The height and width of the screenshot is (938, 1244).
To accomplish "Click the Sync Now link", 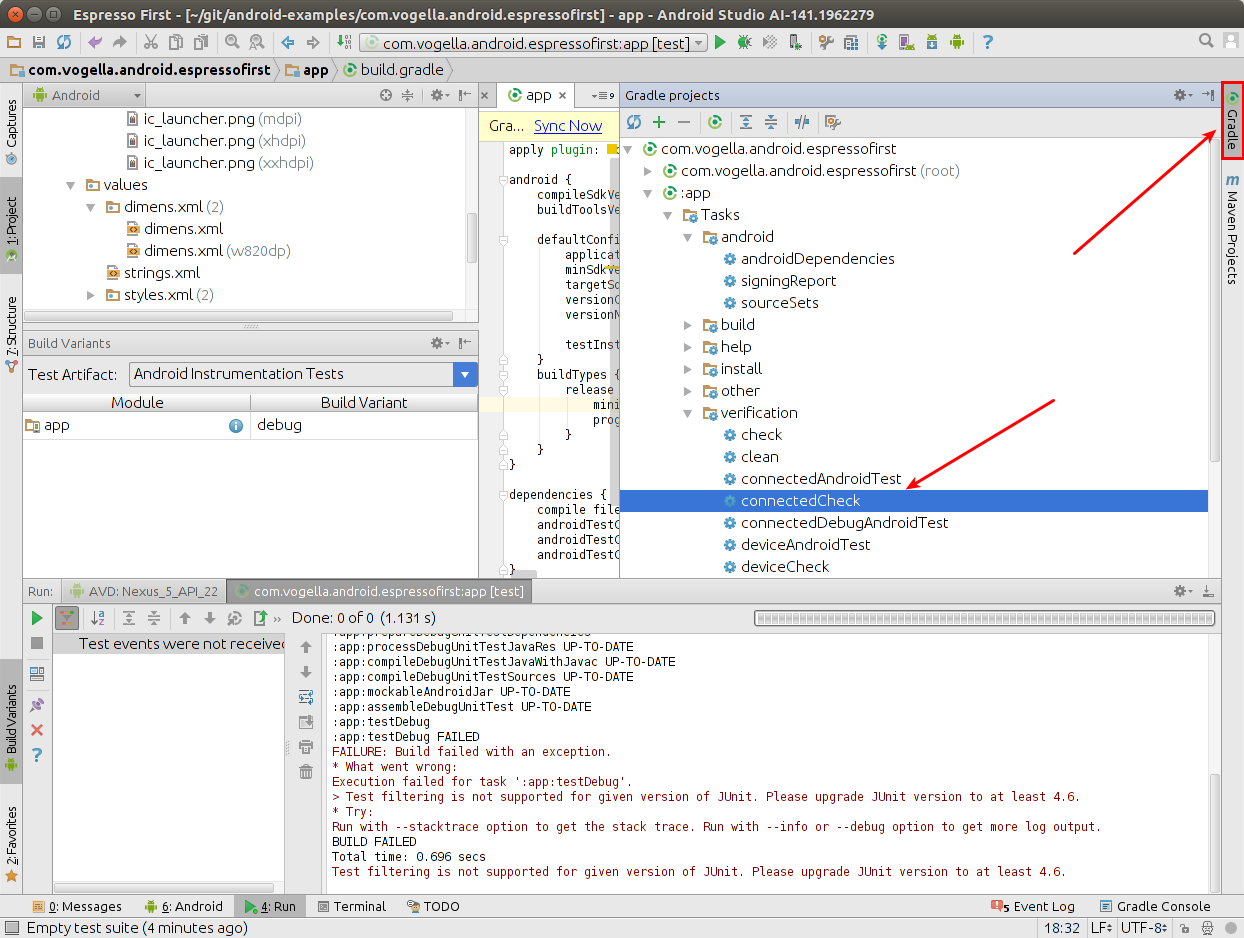I will [567, 126].
